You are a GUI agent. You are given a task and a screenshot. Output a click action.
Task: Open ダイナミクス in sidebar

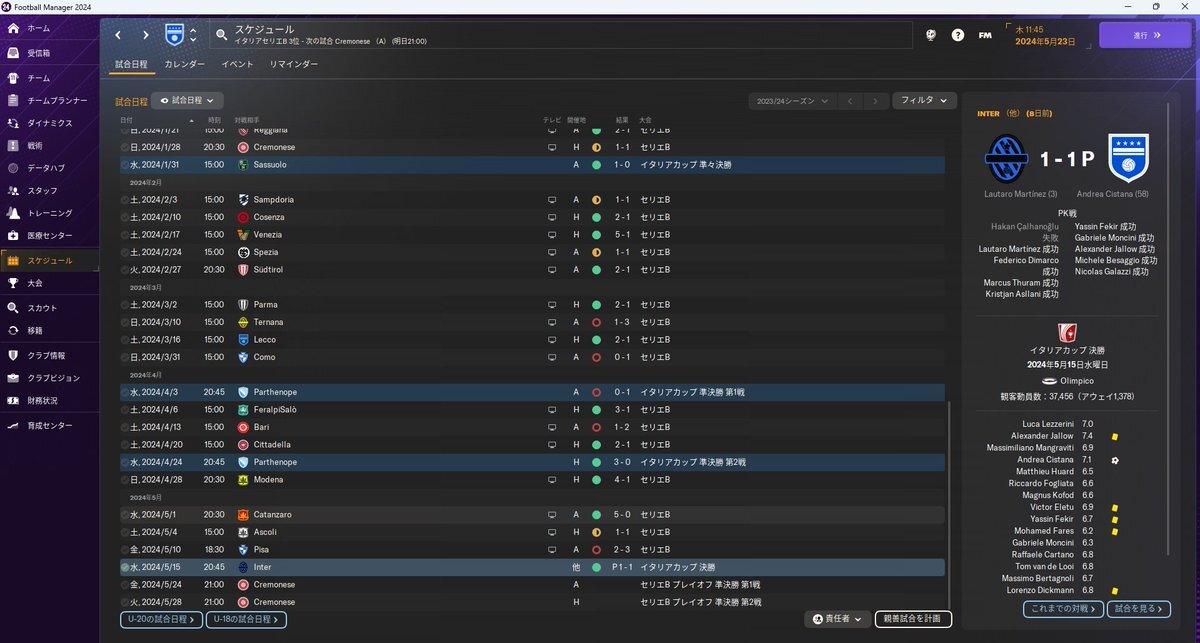pos(50,123)
